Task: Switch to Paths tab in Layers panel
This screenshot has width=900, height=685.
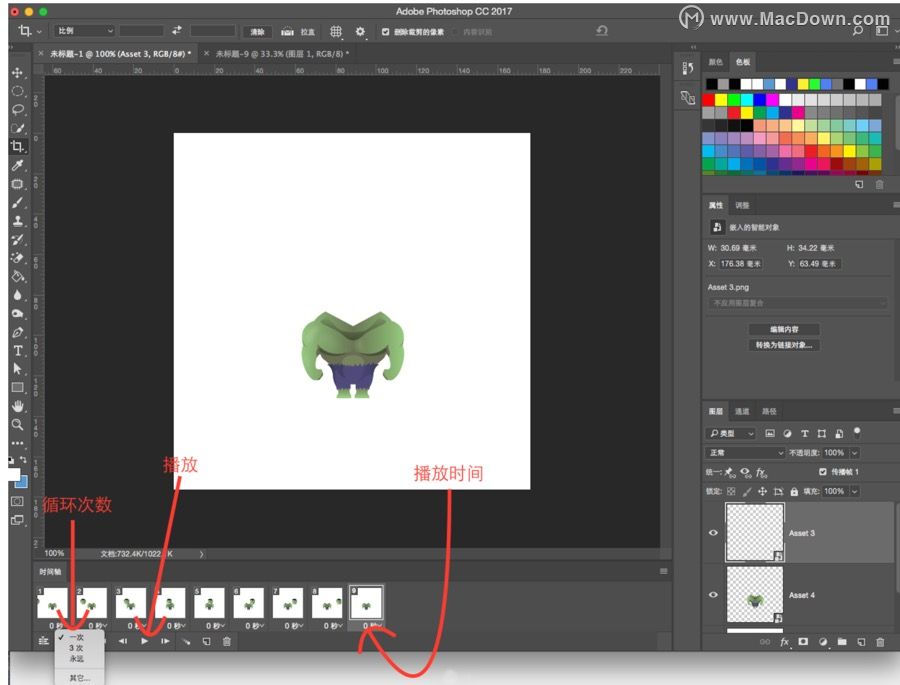Action: coord(769,411)
